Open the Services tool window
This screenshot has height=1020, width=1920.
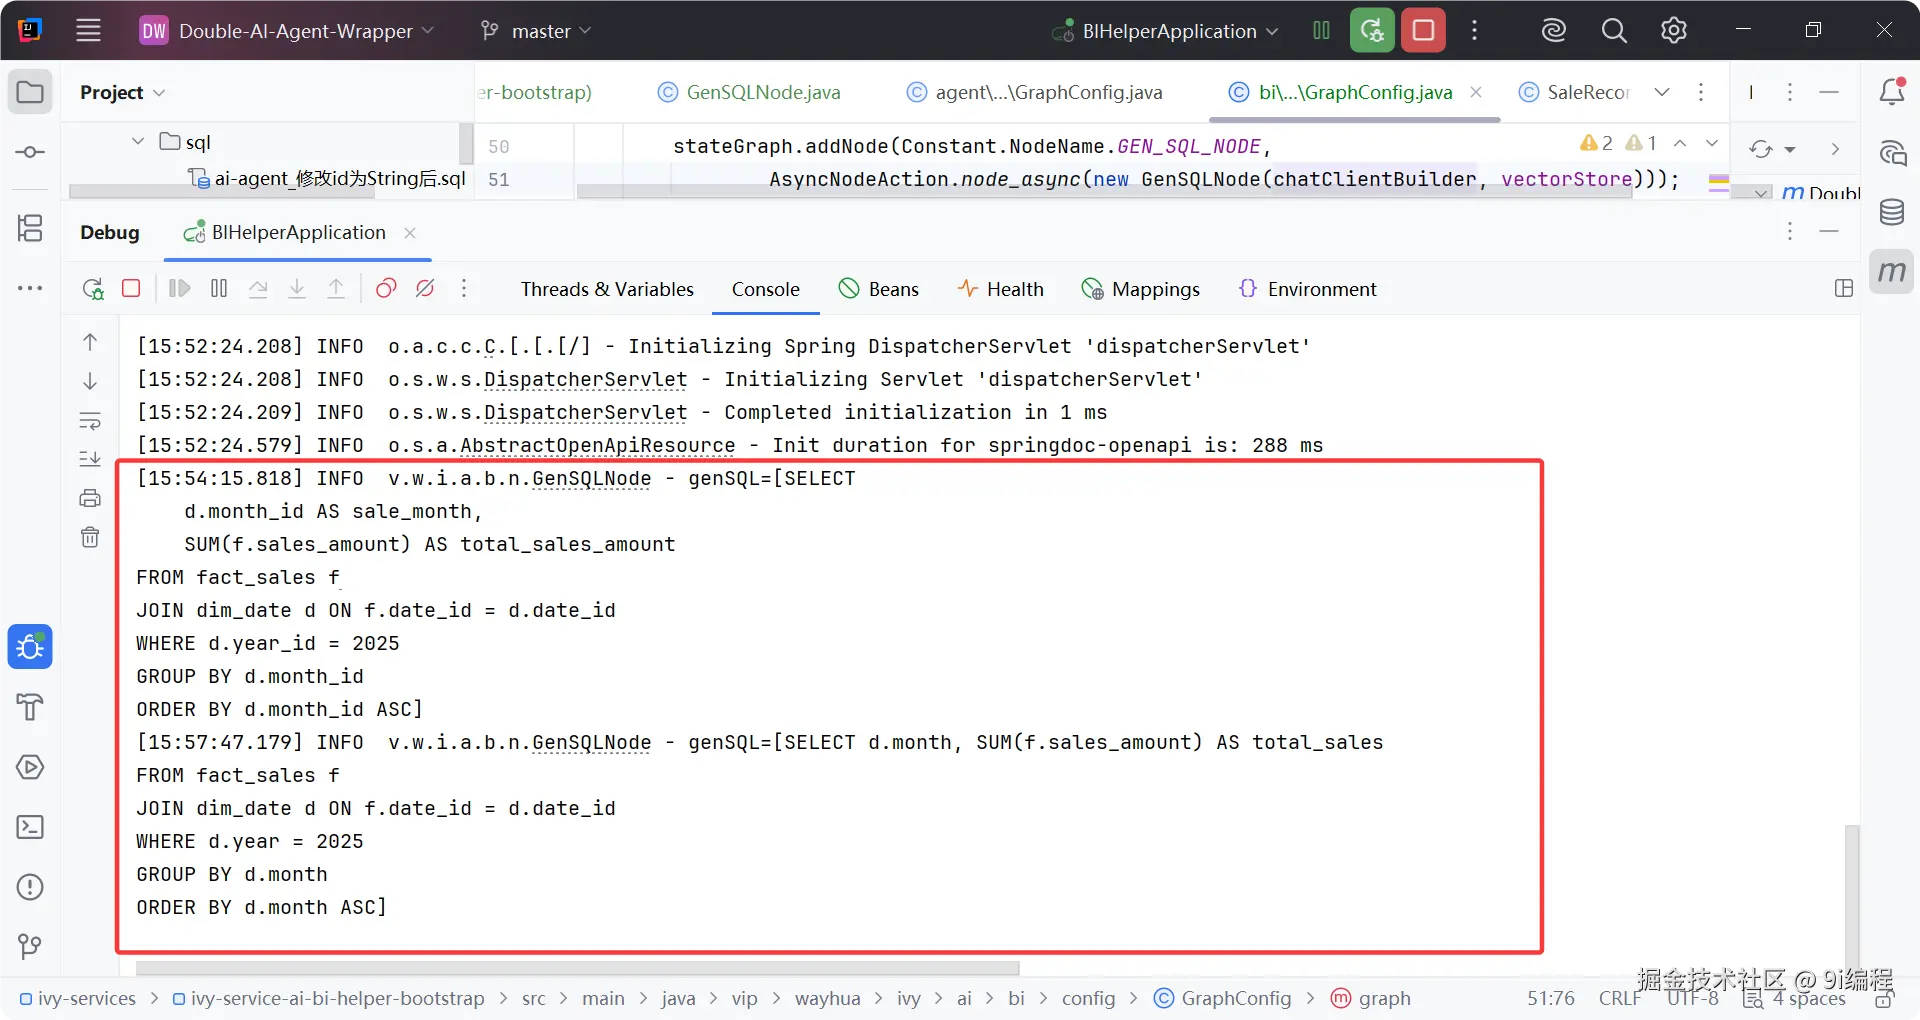coord(30,767)
